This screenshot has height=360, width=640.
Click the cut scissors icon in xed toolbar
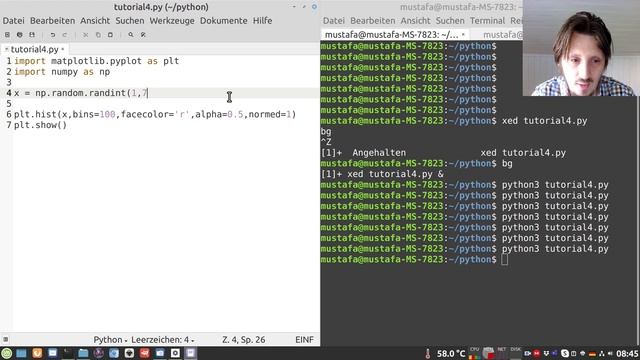(x=85, y=35)
